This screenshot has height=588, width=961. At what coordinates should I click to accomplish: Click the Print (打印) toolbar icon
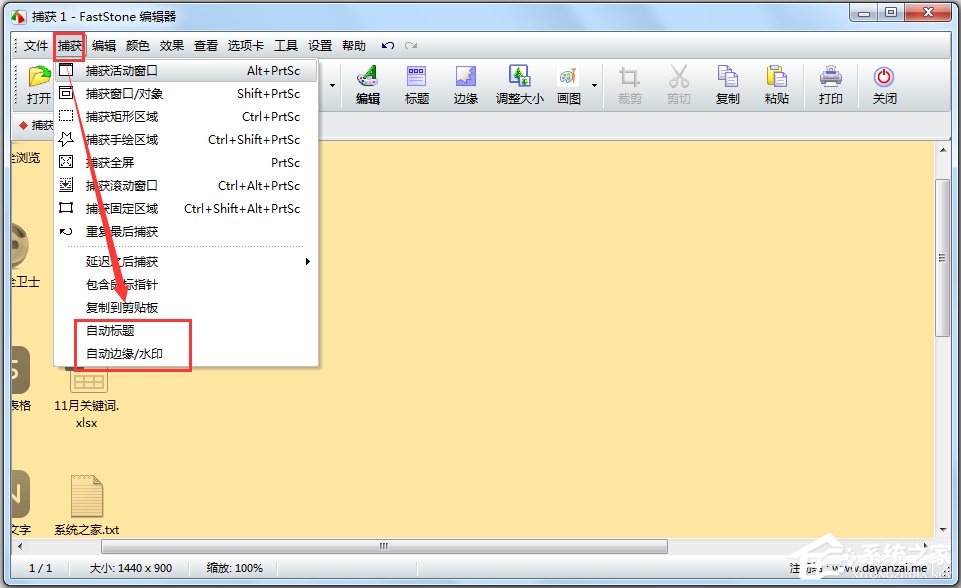(x=831, y=84)
